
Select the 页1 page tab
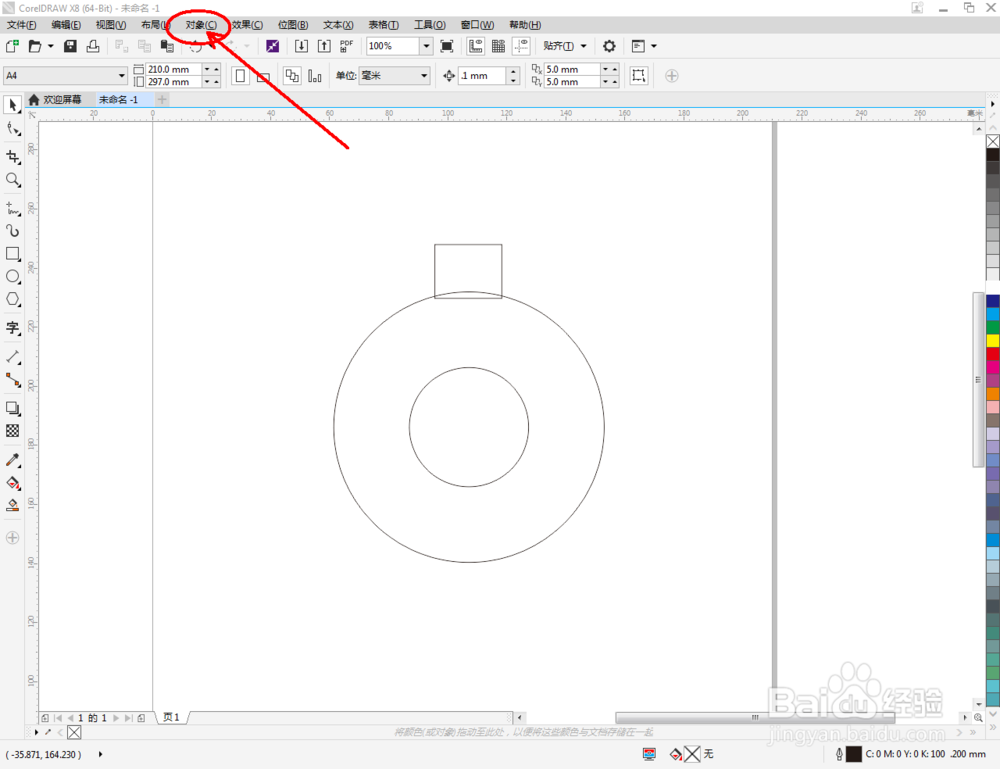click(x=171, y=717)
